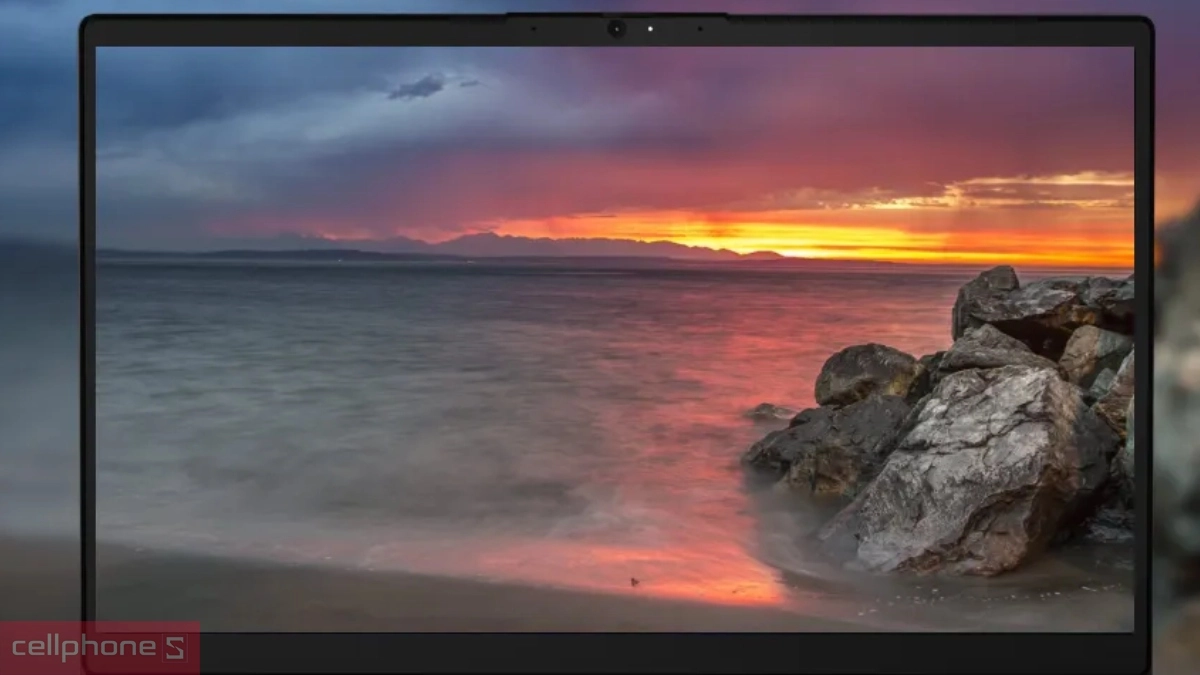Click the S icon in the cellphoneS logo
This screenshot has height=675, width=1200.
pos(175,648)
